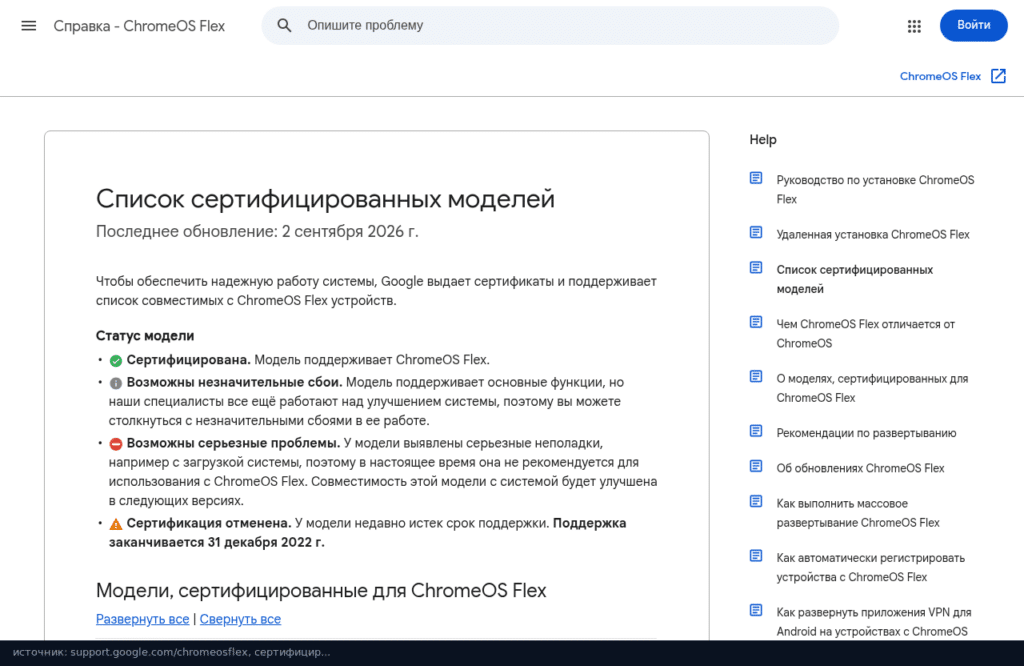Open Как развернуть приложения VPN для Android

pyautogui.click(x=874, y=622)
